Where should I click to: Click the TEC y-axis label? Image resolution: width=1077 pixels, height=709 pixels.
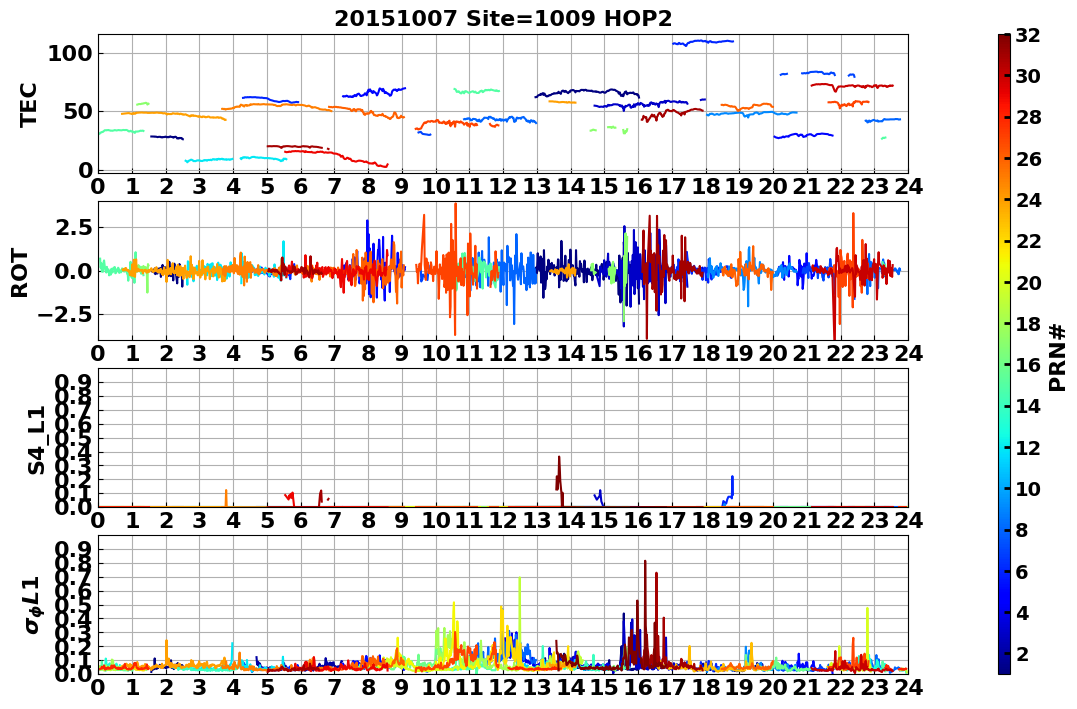click(x=28, y=104)
